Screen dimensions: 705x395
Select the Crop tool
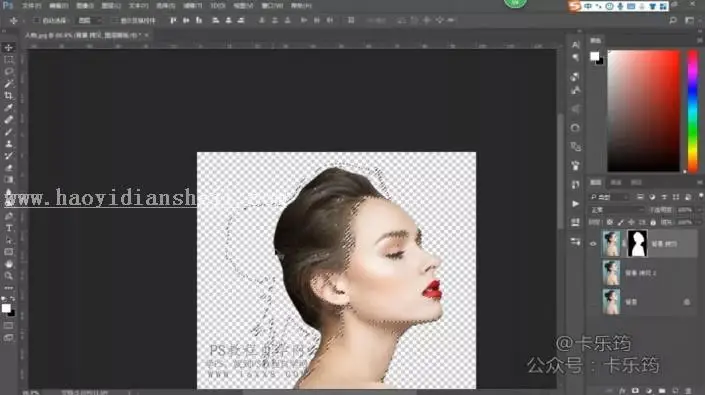coord(9,96)
